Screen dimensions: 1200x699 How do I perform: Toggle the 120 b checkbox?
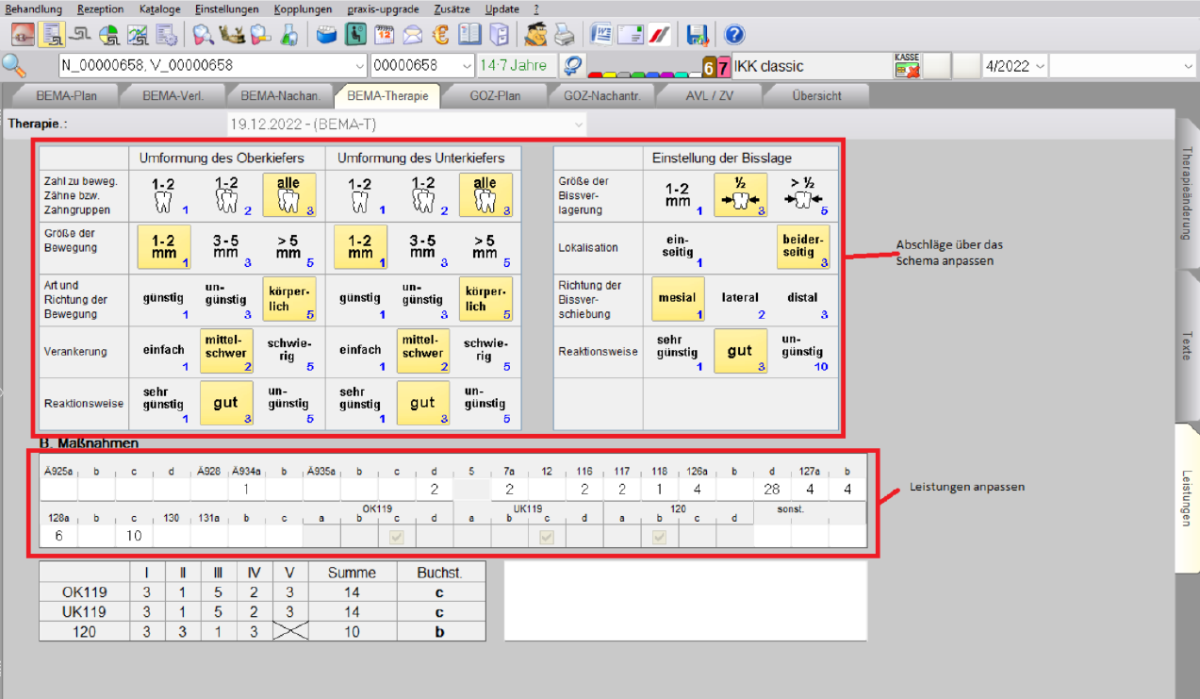[x=660, y=537]
